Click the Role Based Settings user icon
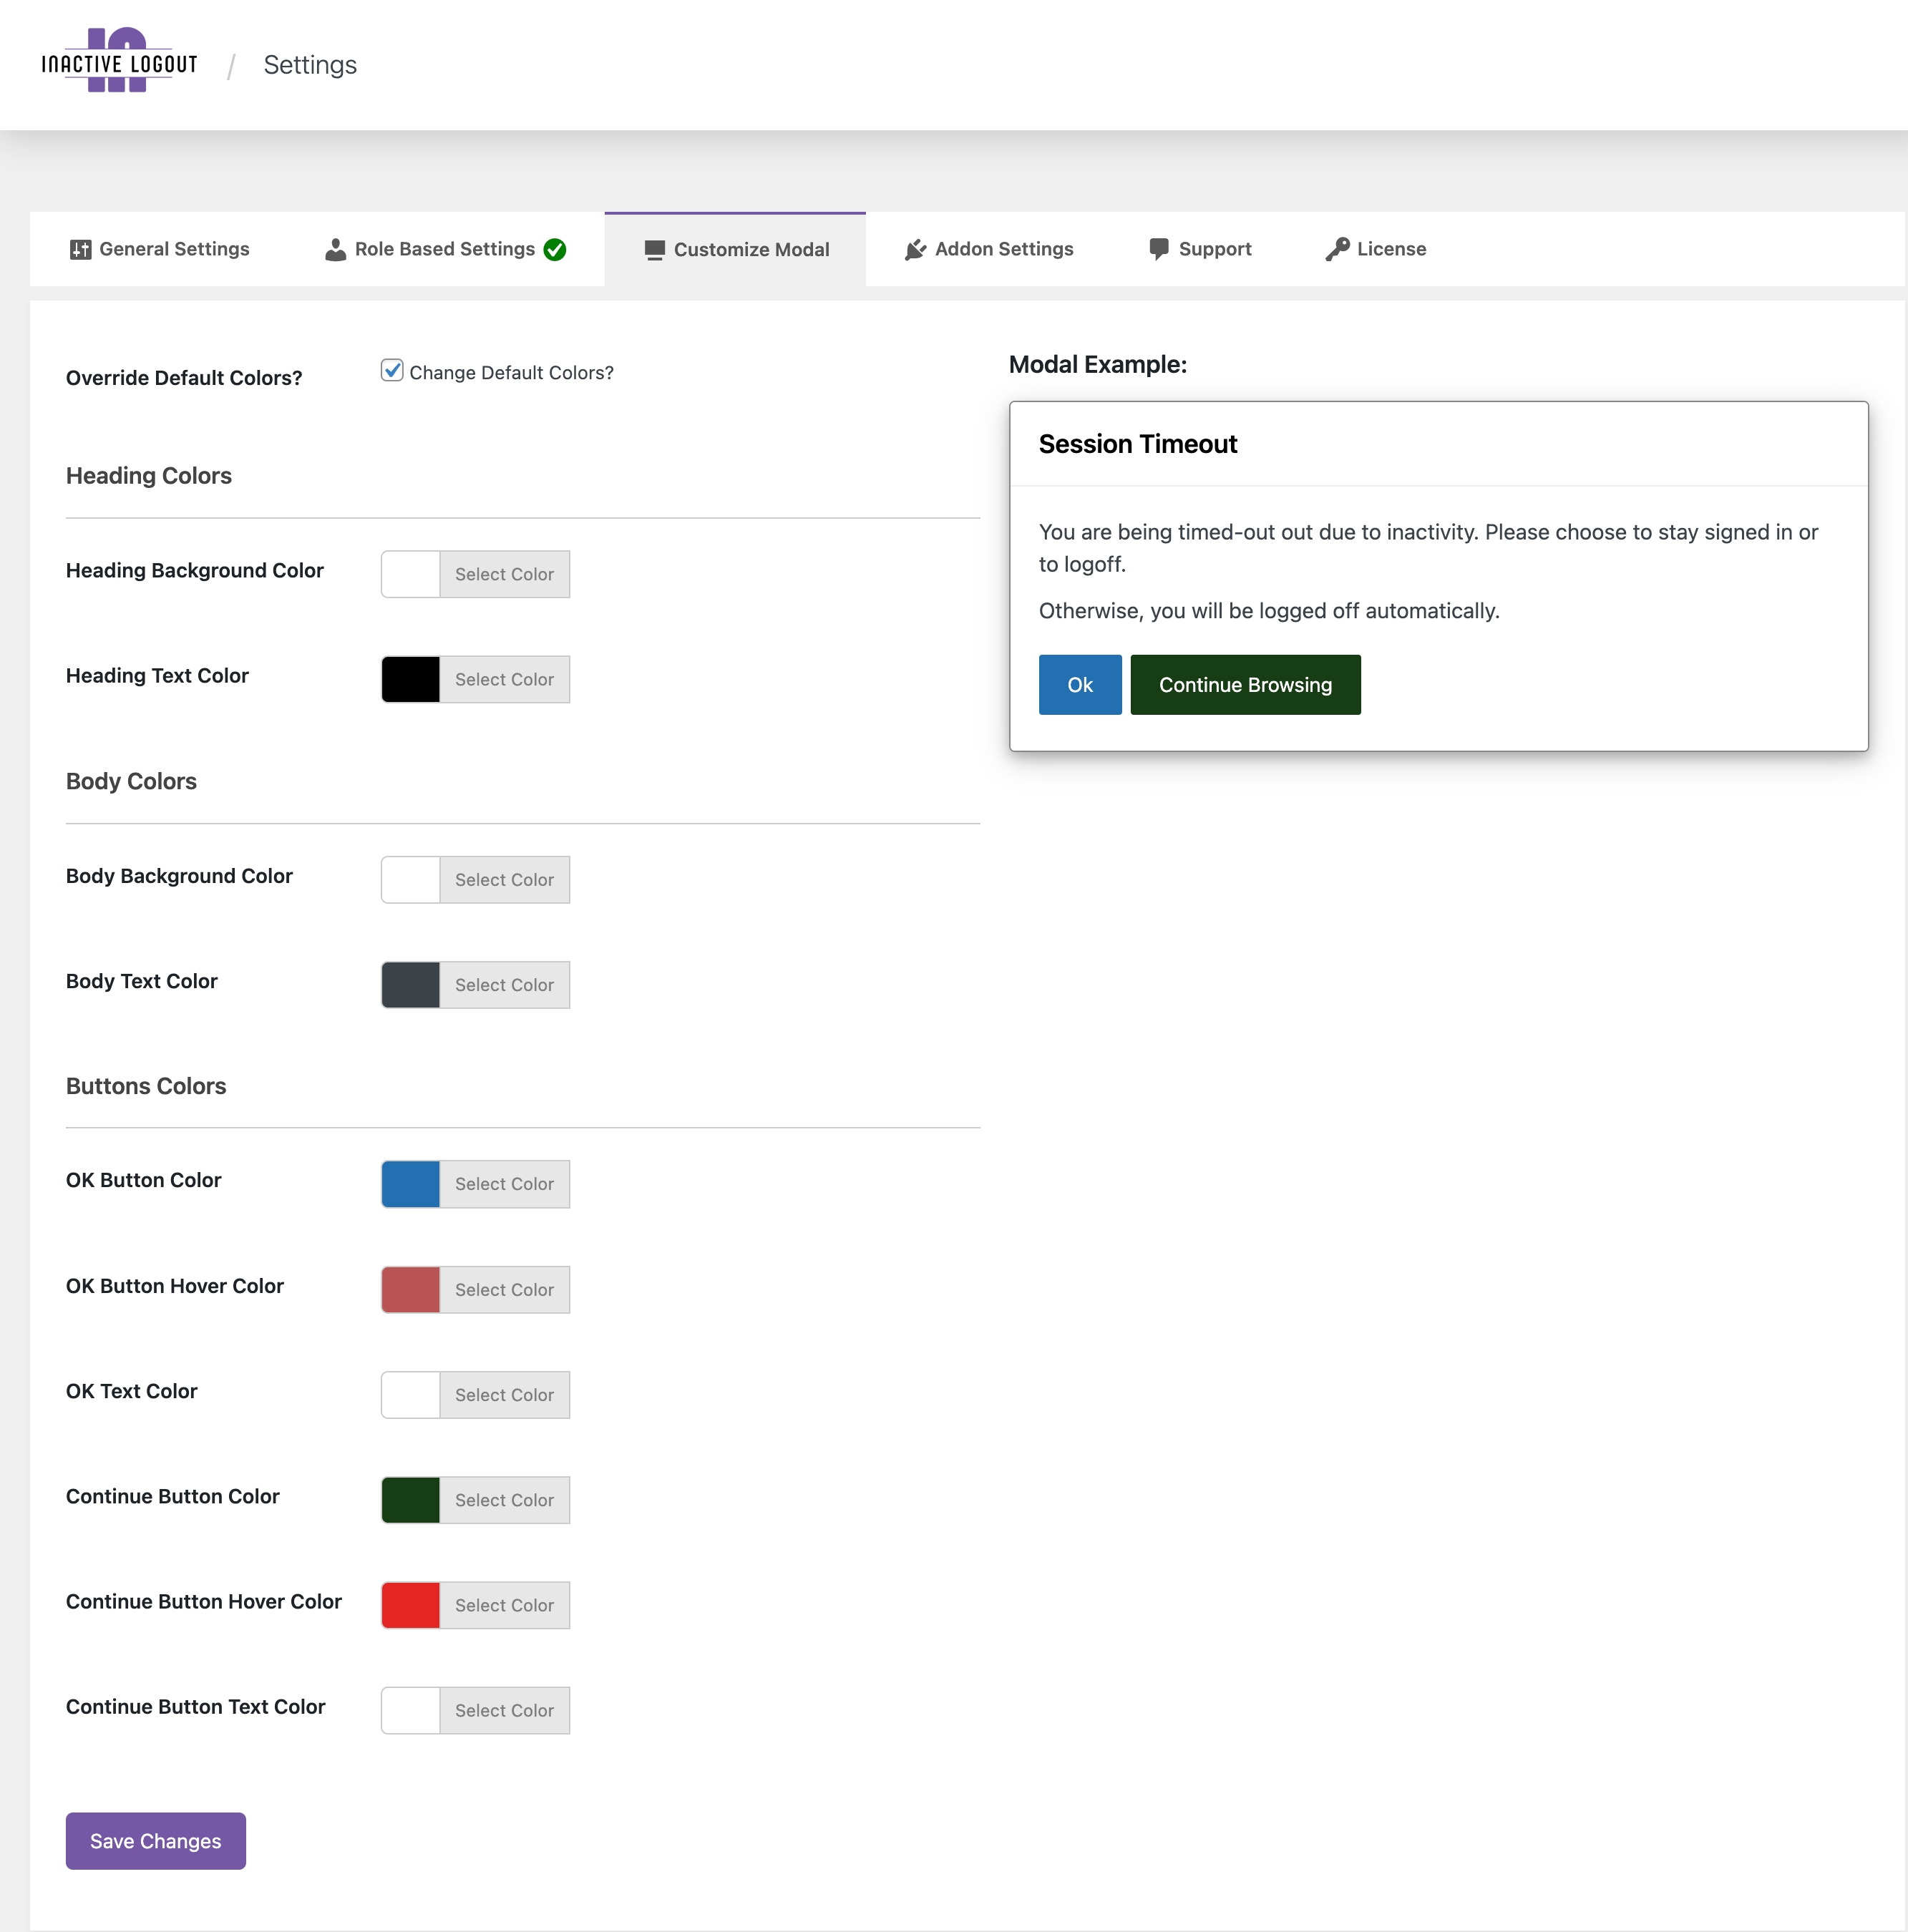Viewport: 1908px width, 1932px height. (336, 250)
